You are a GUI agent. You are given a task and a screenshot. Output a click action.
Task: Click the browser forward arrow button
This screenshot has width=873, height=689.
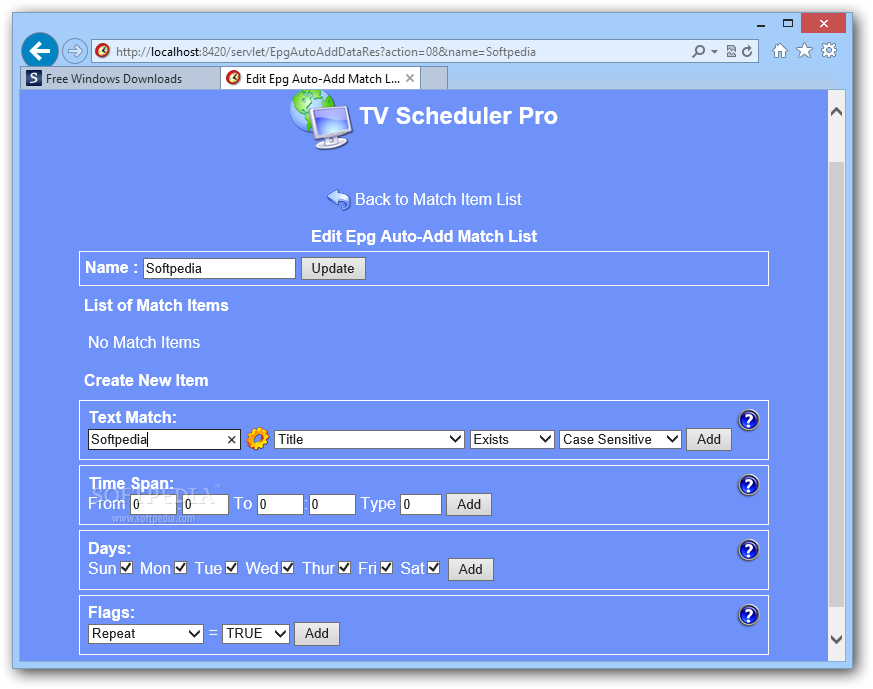[75, 51]
